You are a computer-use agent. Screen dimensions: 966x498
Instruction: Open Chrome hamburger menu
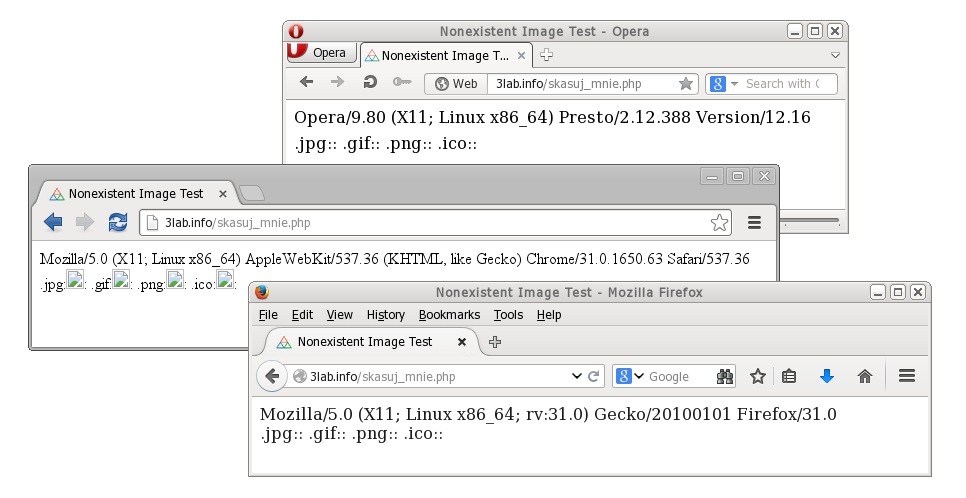pyautogui.click(x=755, y=222)
